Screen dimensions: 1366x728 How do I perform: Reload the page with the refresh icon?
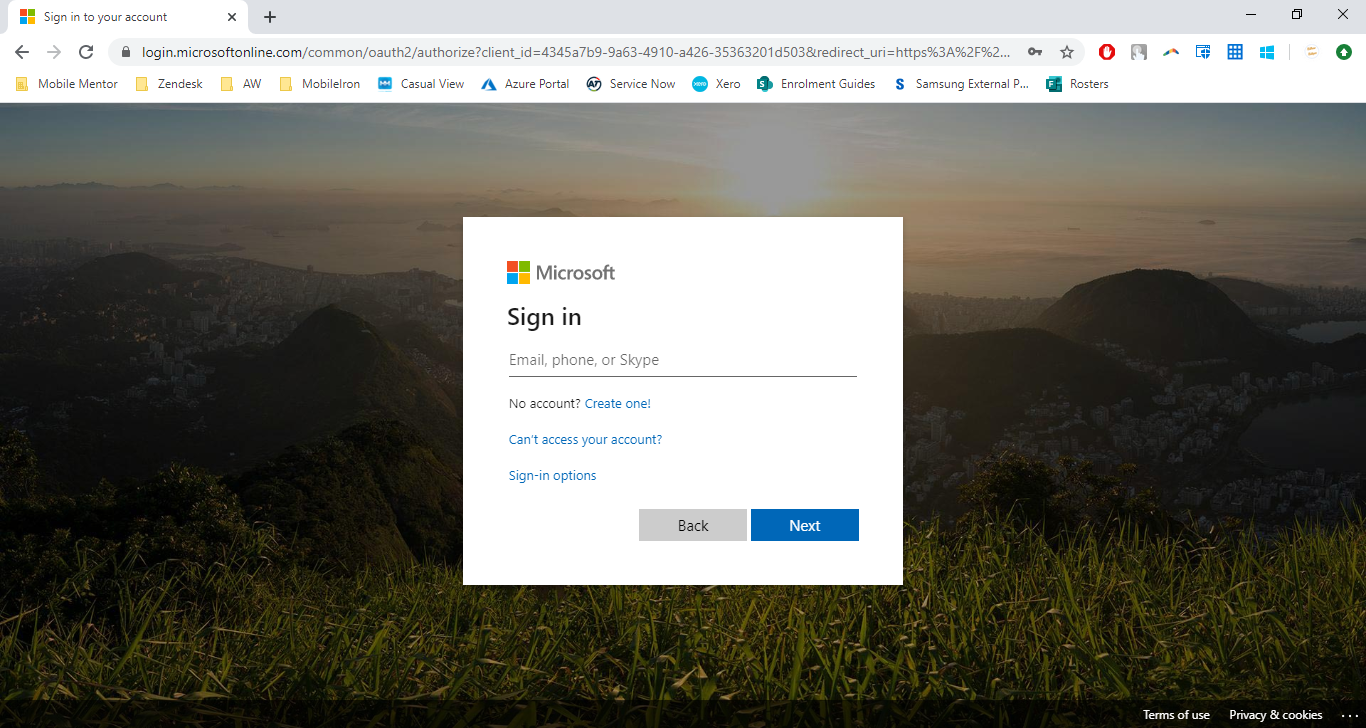86,52
